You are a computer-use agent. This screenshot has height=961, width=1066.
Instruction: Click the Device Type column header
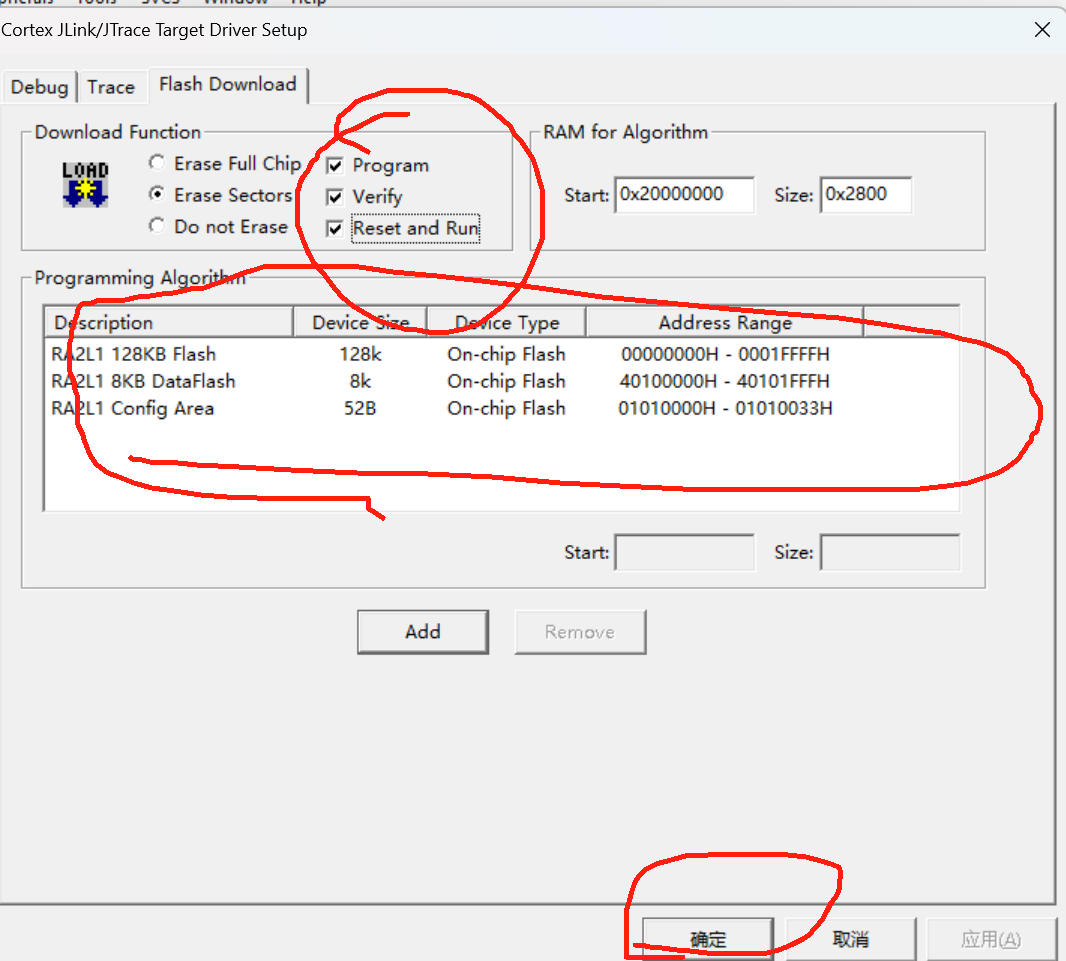[506, 322]
